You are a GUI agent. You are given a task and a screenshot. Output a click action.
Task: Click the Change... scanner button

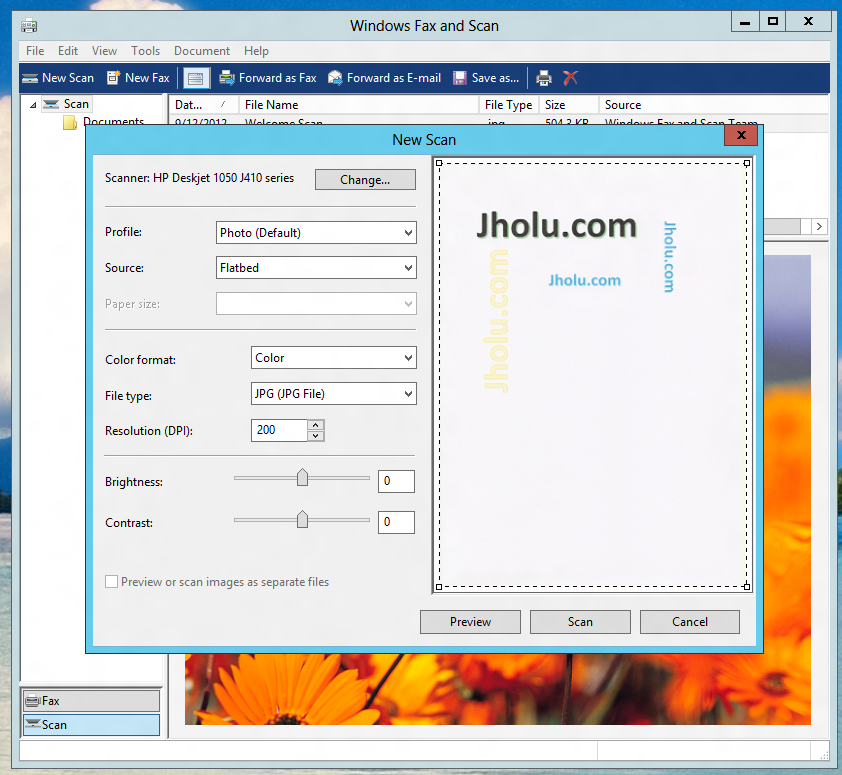pyautogui.click(x=365, y=180)
